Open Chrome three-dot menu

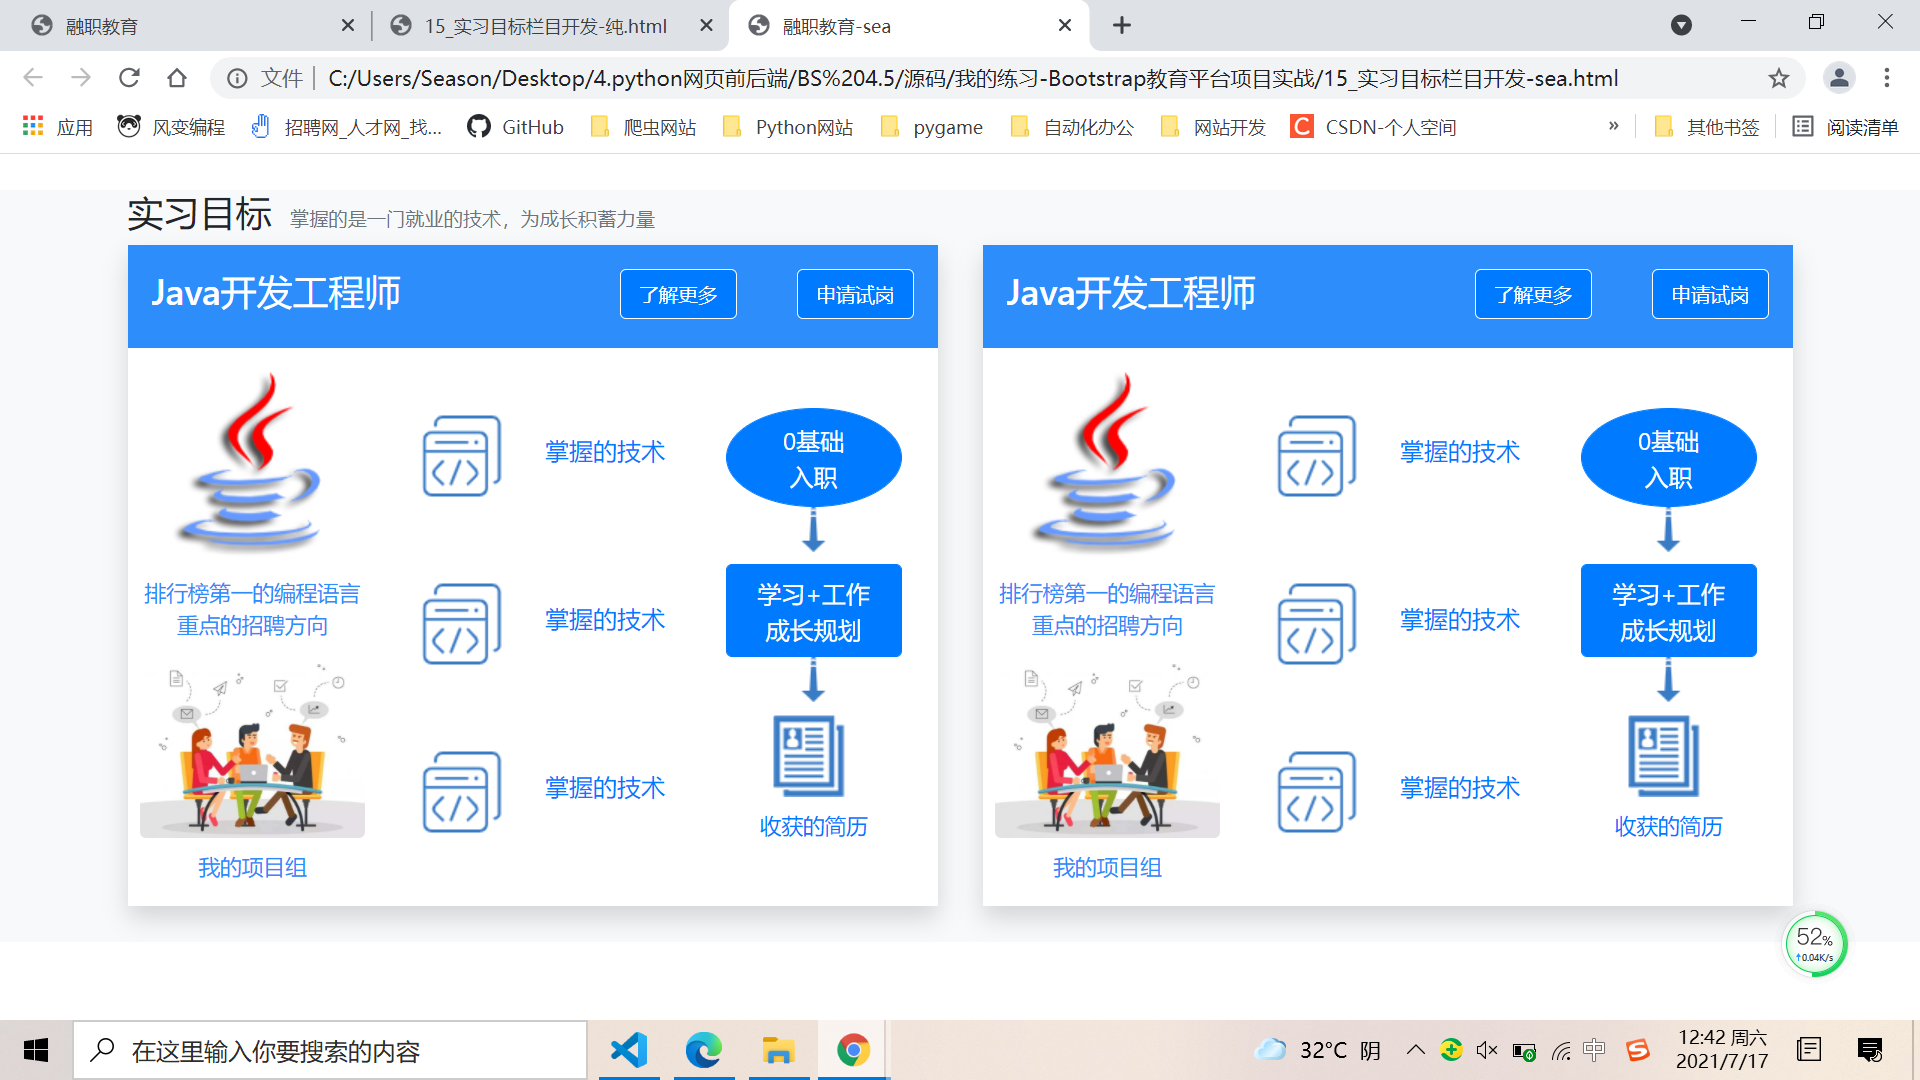click(1886, 78)
